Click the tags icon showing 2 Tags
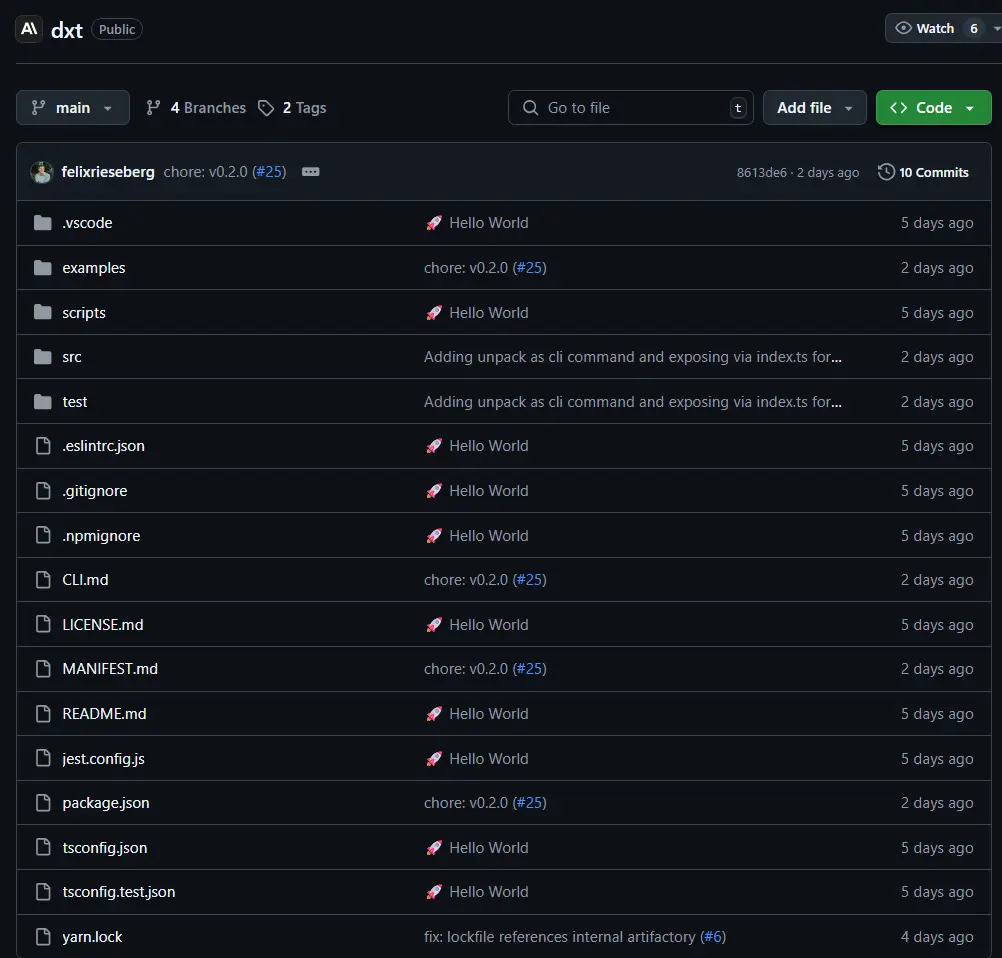Screen dimensions: 1002x958 pyautogui.click(x=266, y=108)
